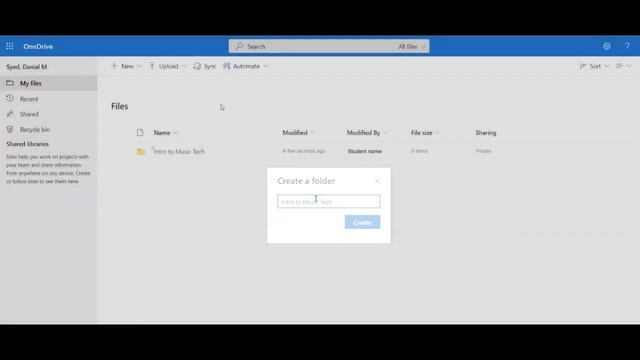The height and width of the screenshot is (360, 640).
Task: Click the Create button in dialog
Action: (x=362, y=222)
